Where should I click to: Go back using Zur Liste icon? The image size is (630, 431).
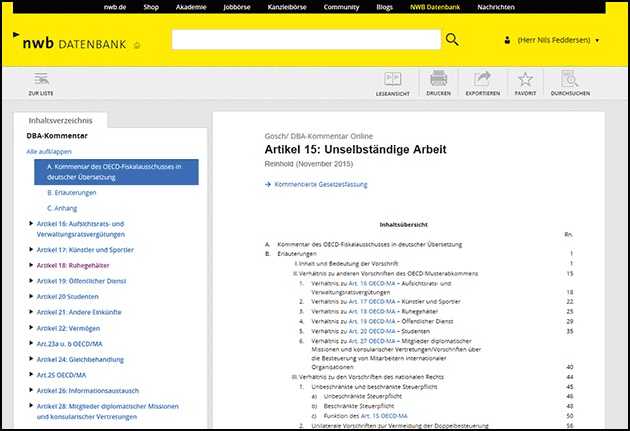pos(41,81)
